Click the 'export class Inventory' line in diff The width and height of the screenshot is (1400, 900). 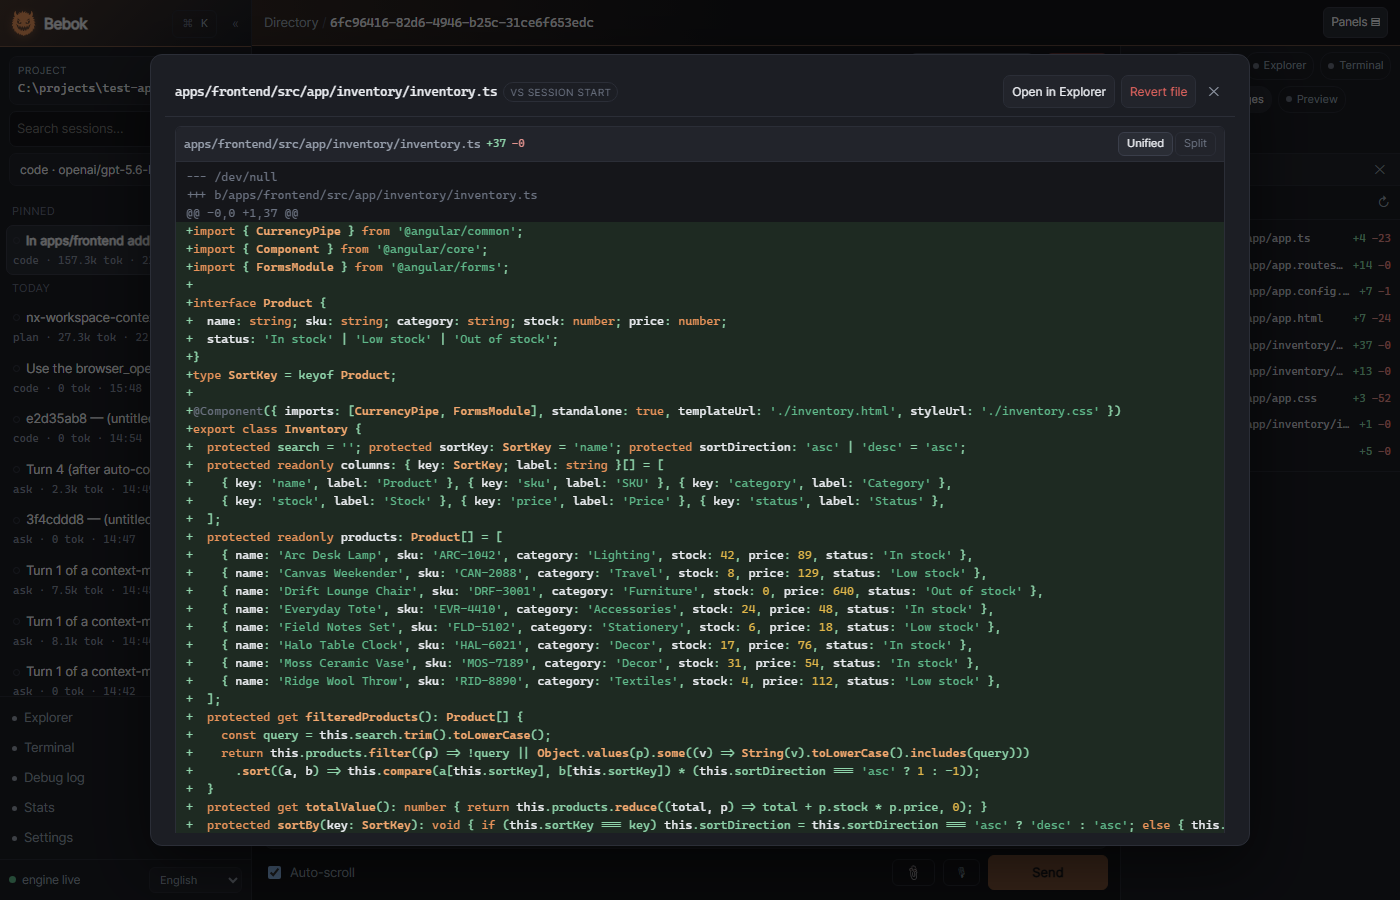click(x=274, y=429)
